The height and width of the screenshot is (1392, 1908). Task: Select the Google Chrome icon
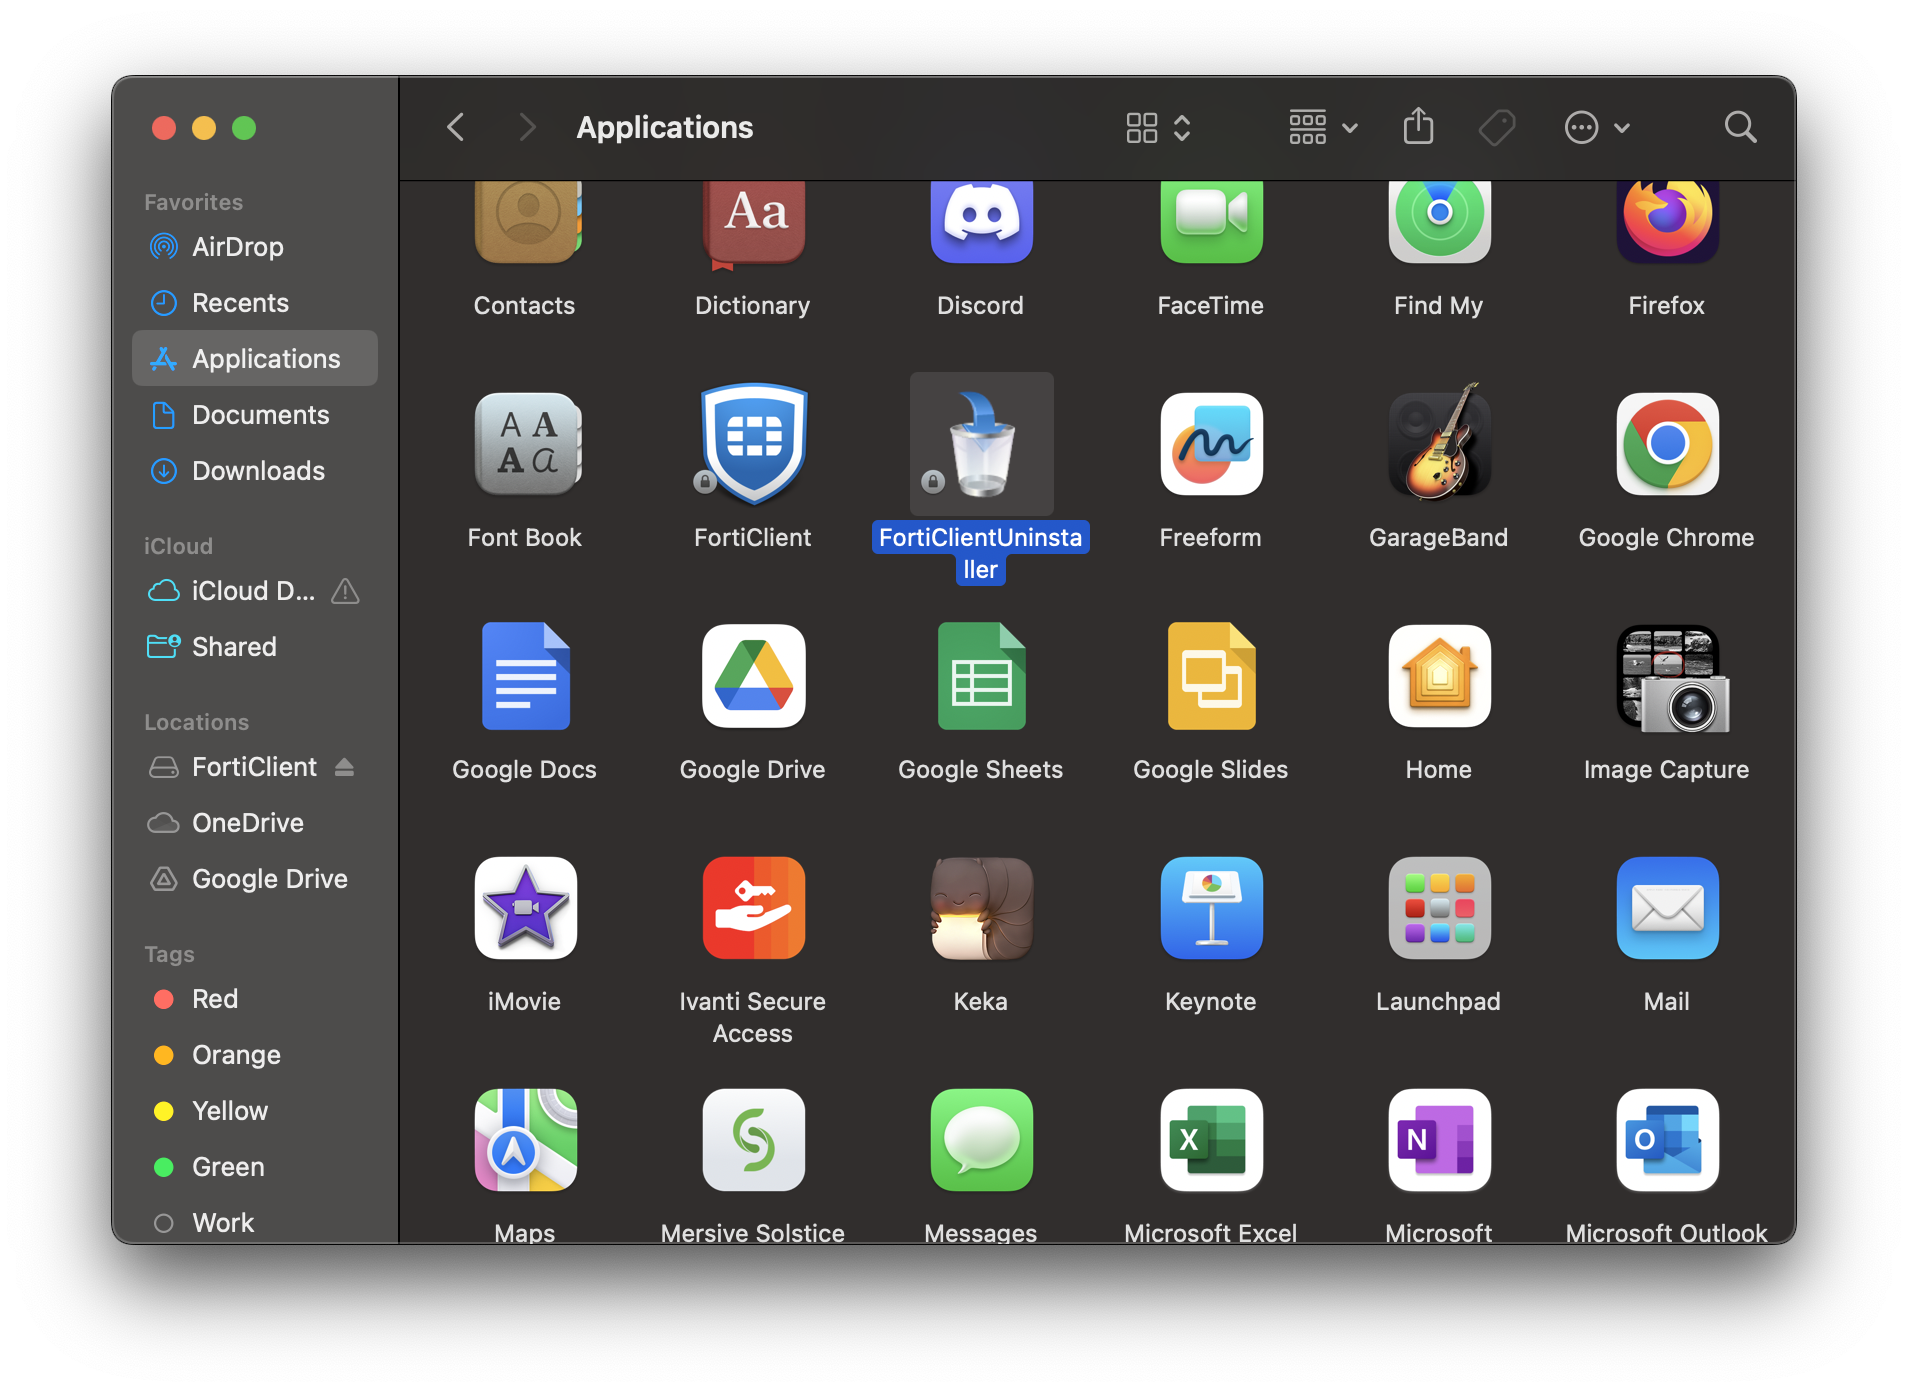point(1667,444)
